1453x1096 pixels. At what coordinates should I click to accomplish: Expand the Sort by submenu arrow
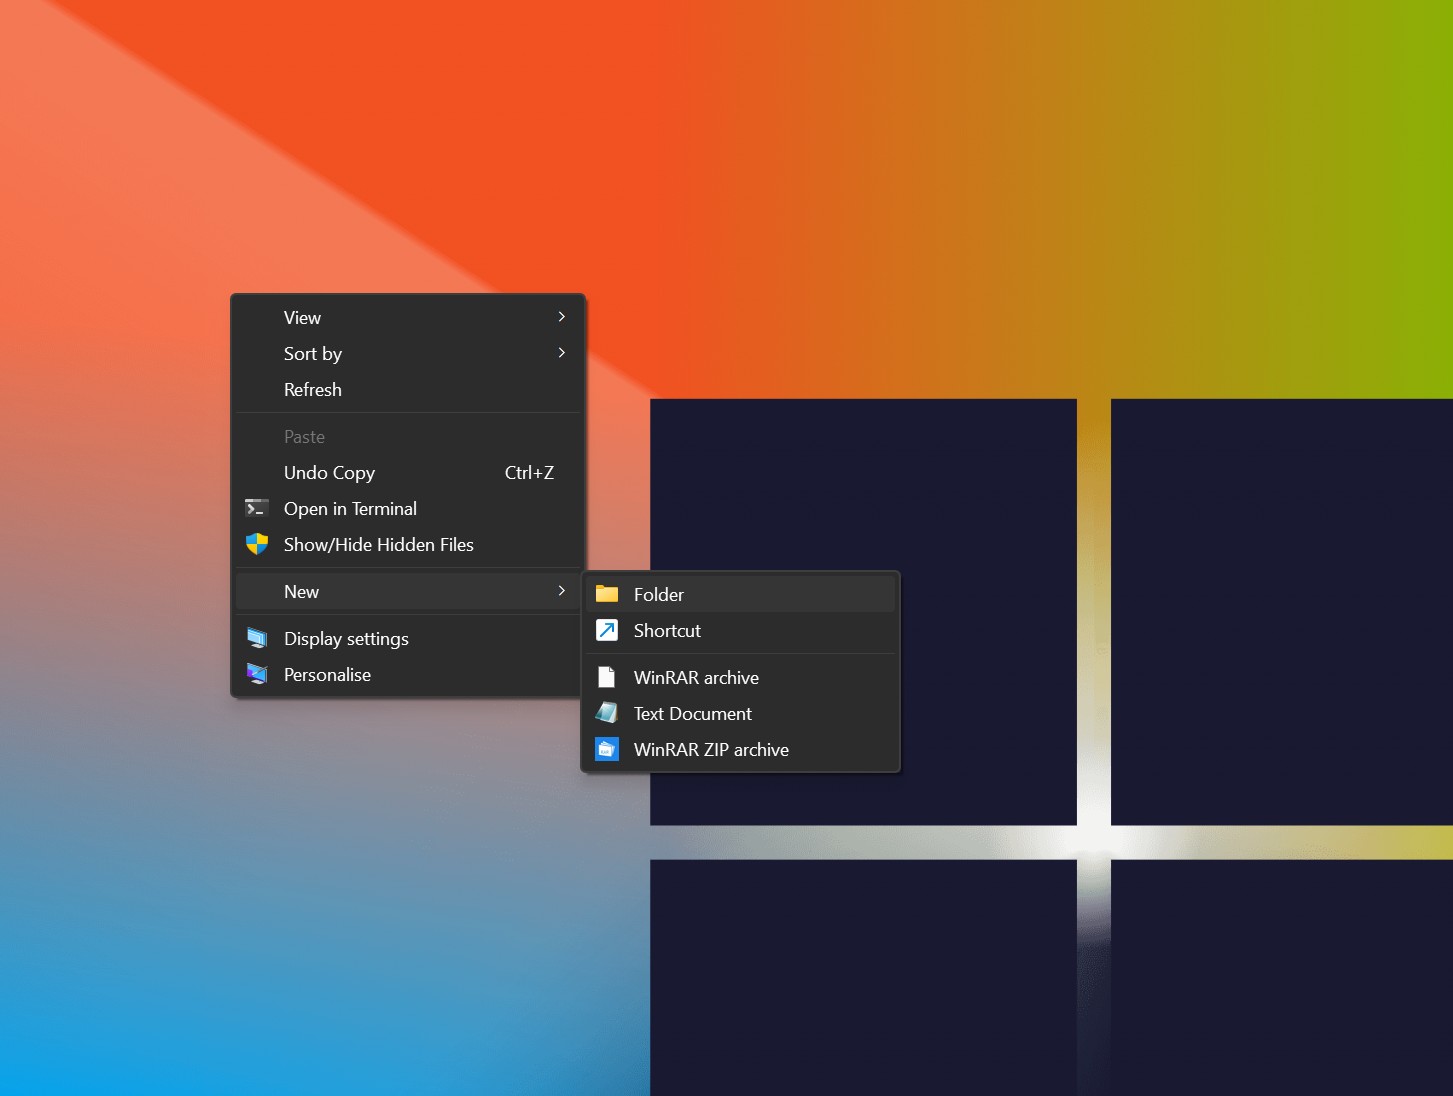[x=562, y=353]
